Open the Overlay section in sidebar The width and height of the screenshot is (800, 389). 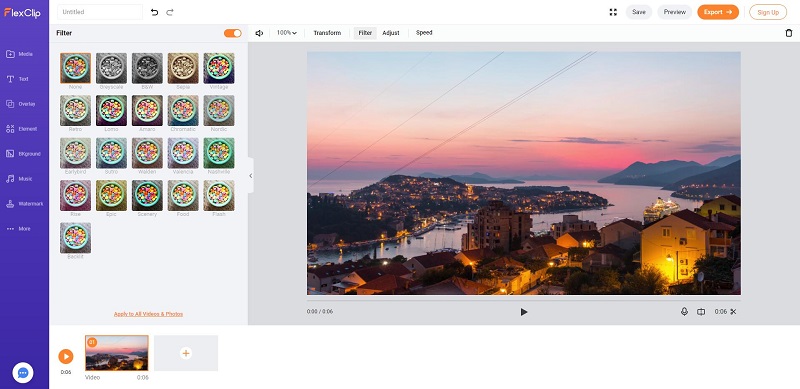[20, 104]
